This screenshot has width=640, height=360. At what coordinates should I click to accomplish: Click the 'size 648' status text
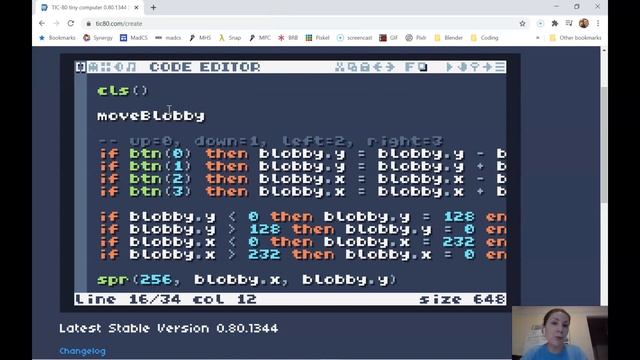462,299
